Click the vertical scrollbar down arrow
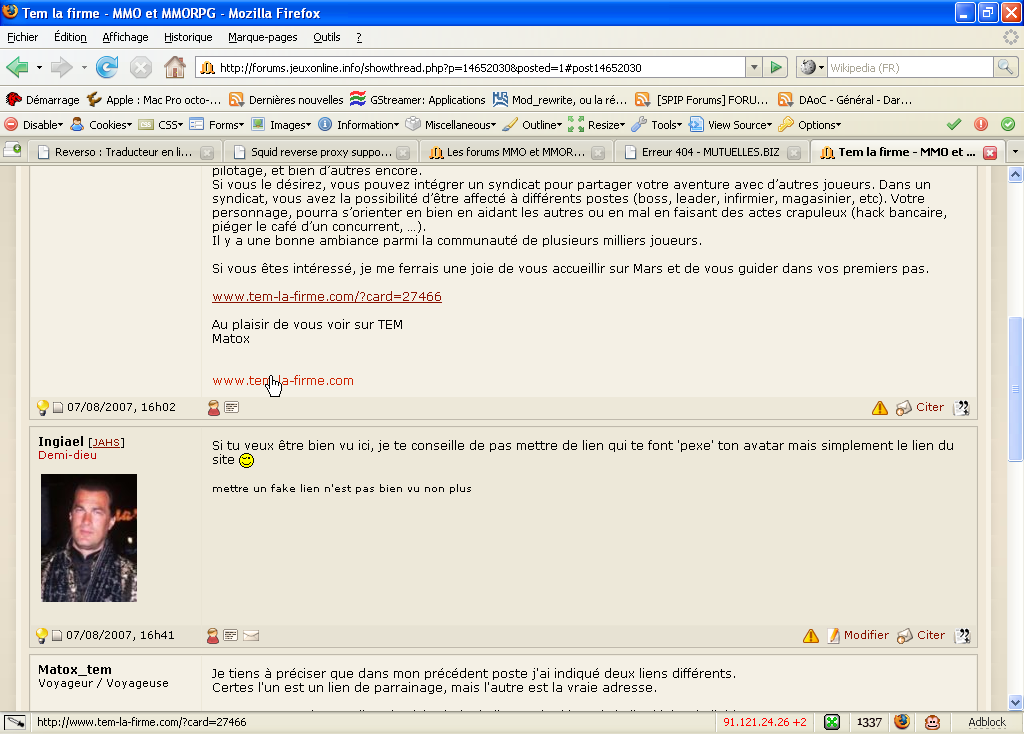The height and width of the screenshot is (734, 1024). click(1015, 703)
